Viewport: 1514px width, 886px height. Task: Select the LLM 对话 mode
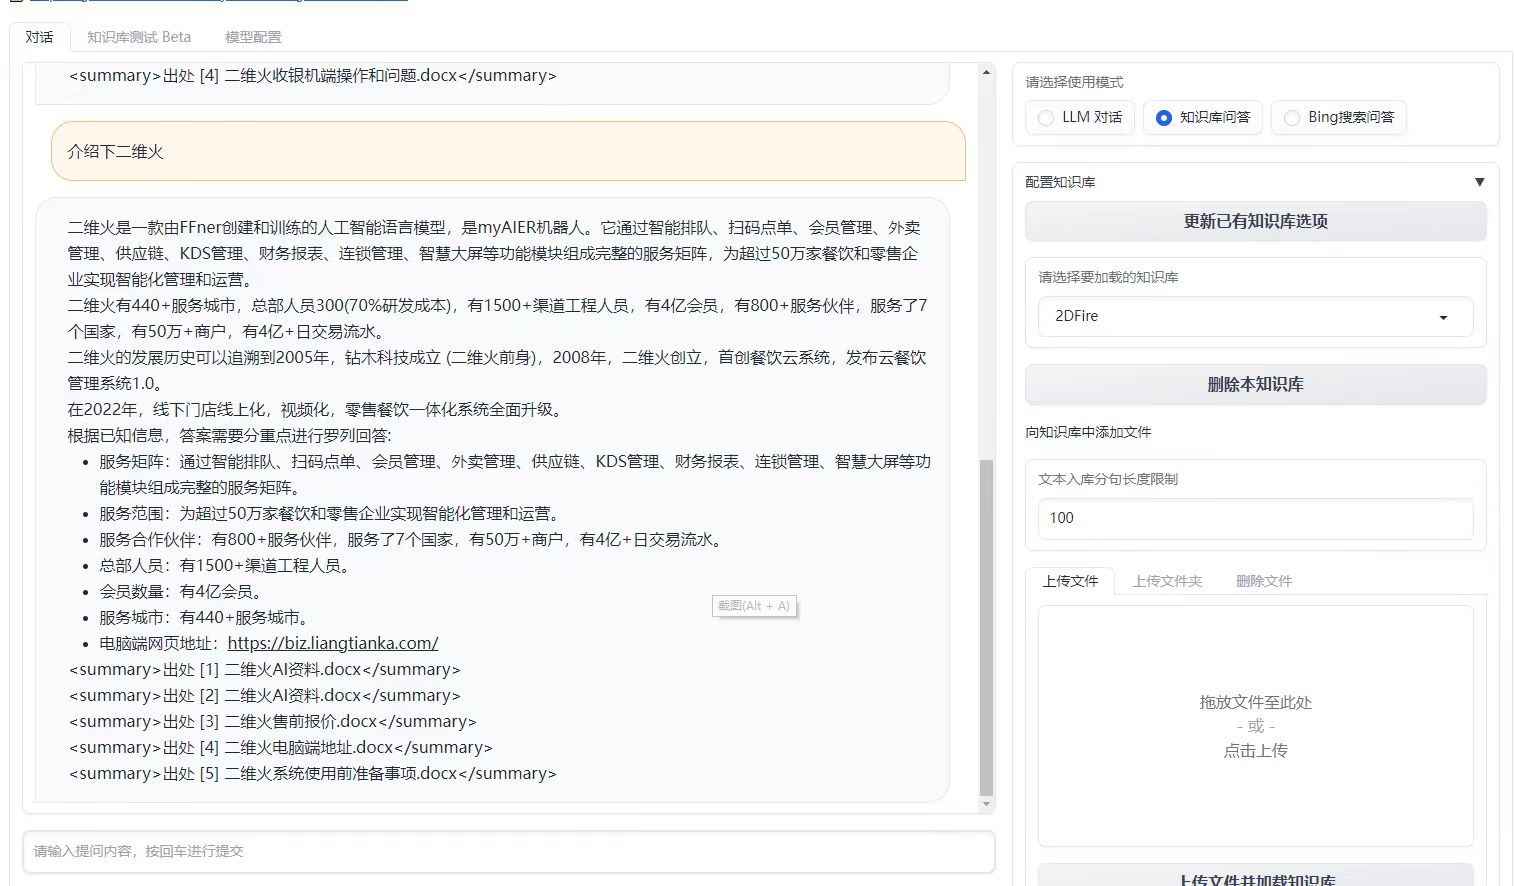pos(1080,117)
